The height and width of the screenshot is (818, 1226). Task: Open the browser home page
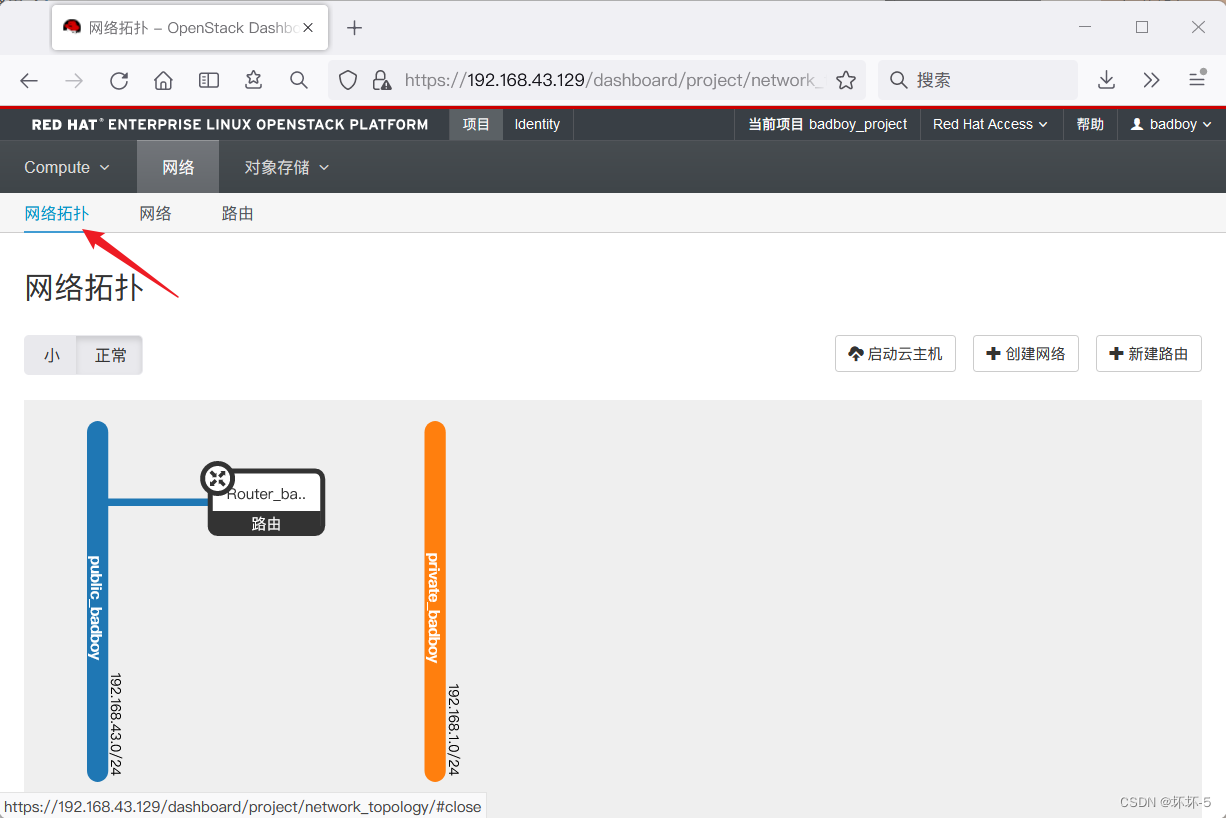pos(164,81)
